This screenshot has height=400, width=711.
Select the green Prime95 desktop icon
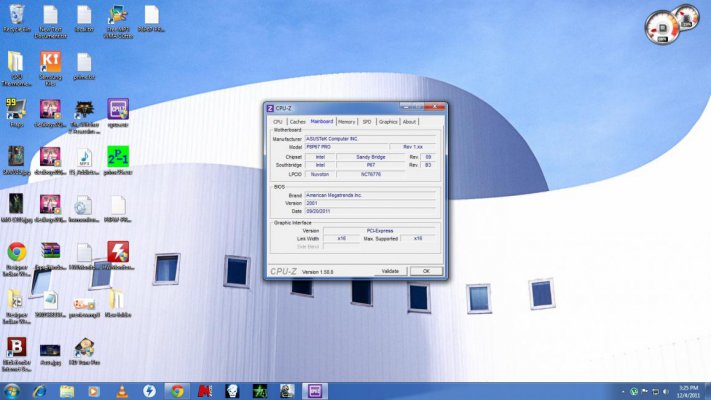coord(118,160)
